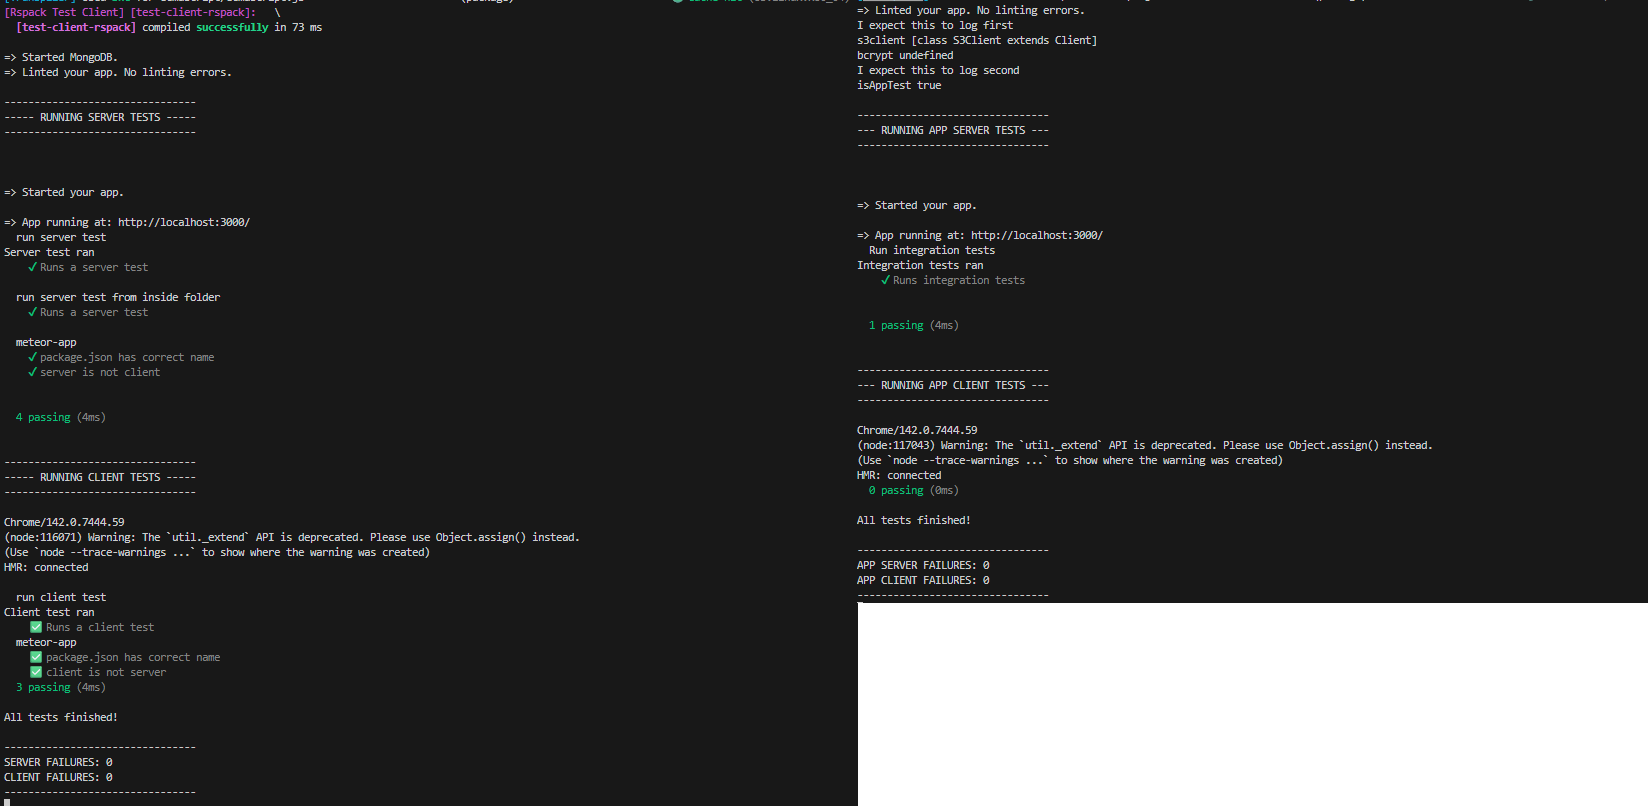Click the "0 passing" client result text
1648x806 pixels.
(x=896, y=490)
